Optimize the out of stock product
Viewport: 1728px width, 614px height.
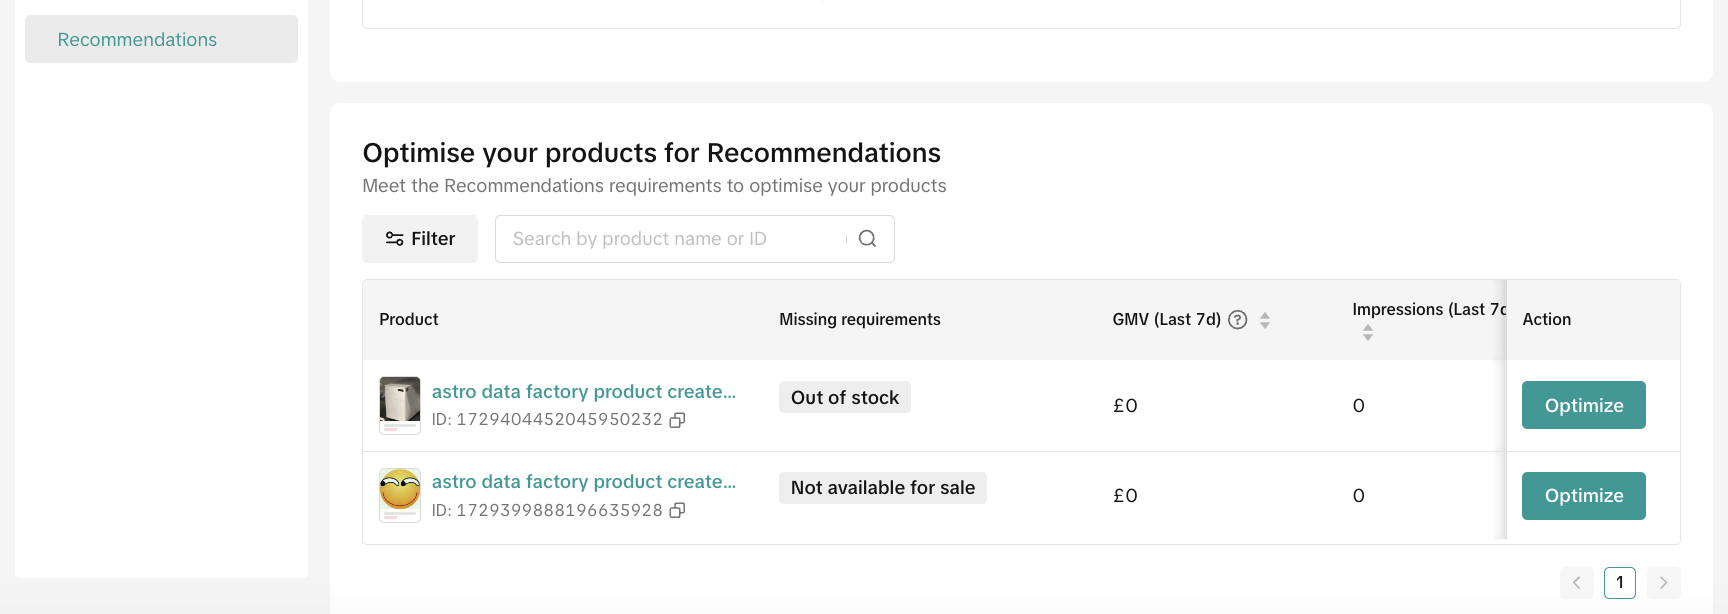point(1583,405)
